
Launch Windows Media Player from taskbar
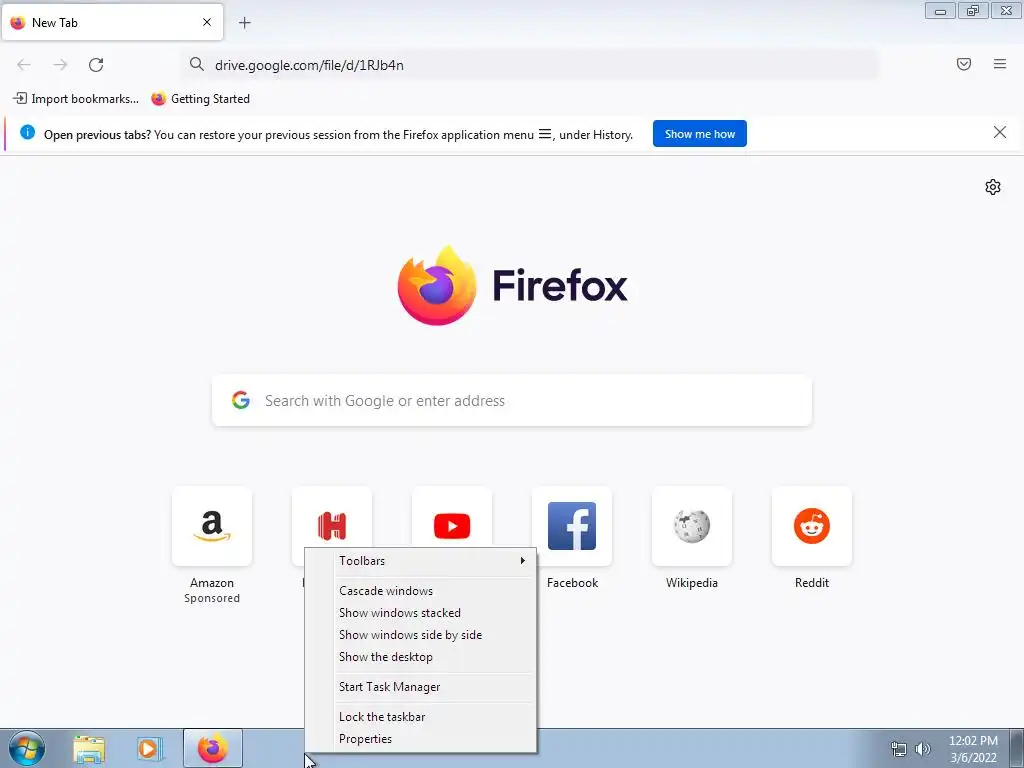(149, 749)
